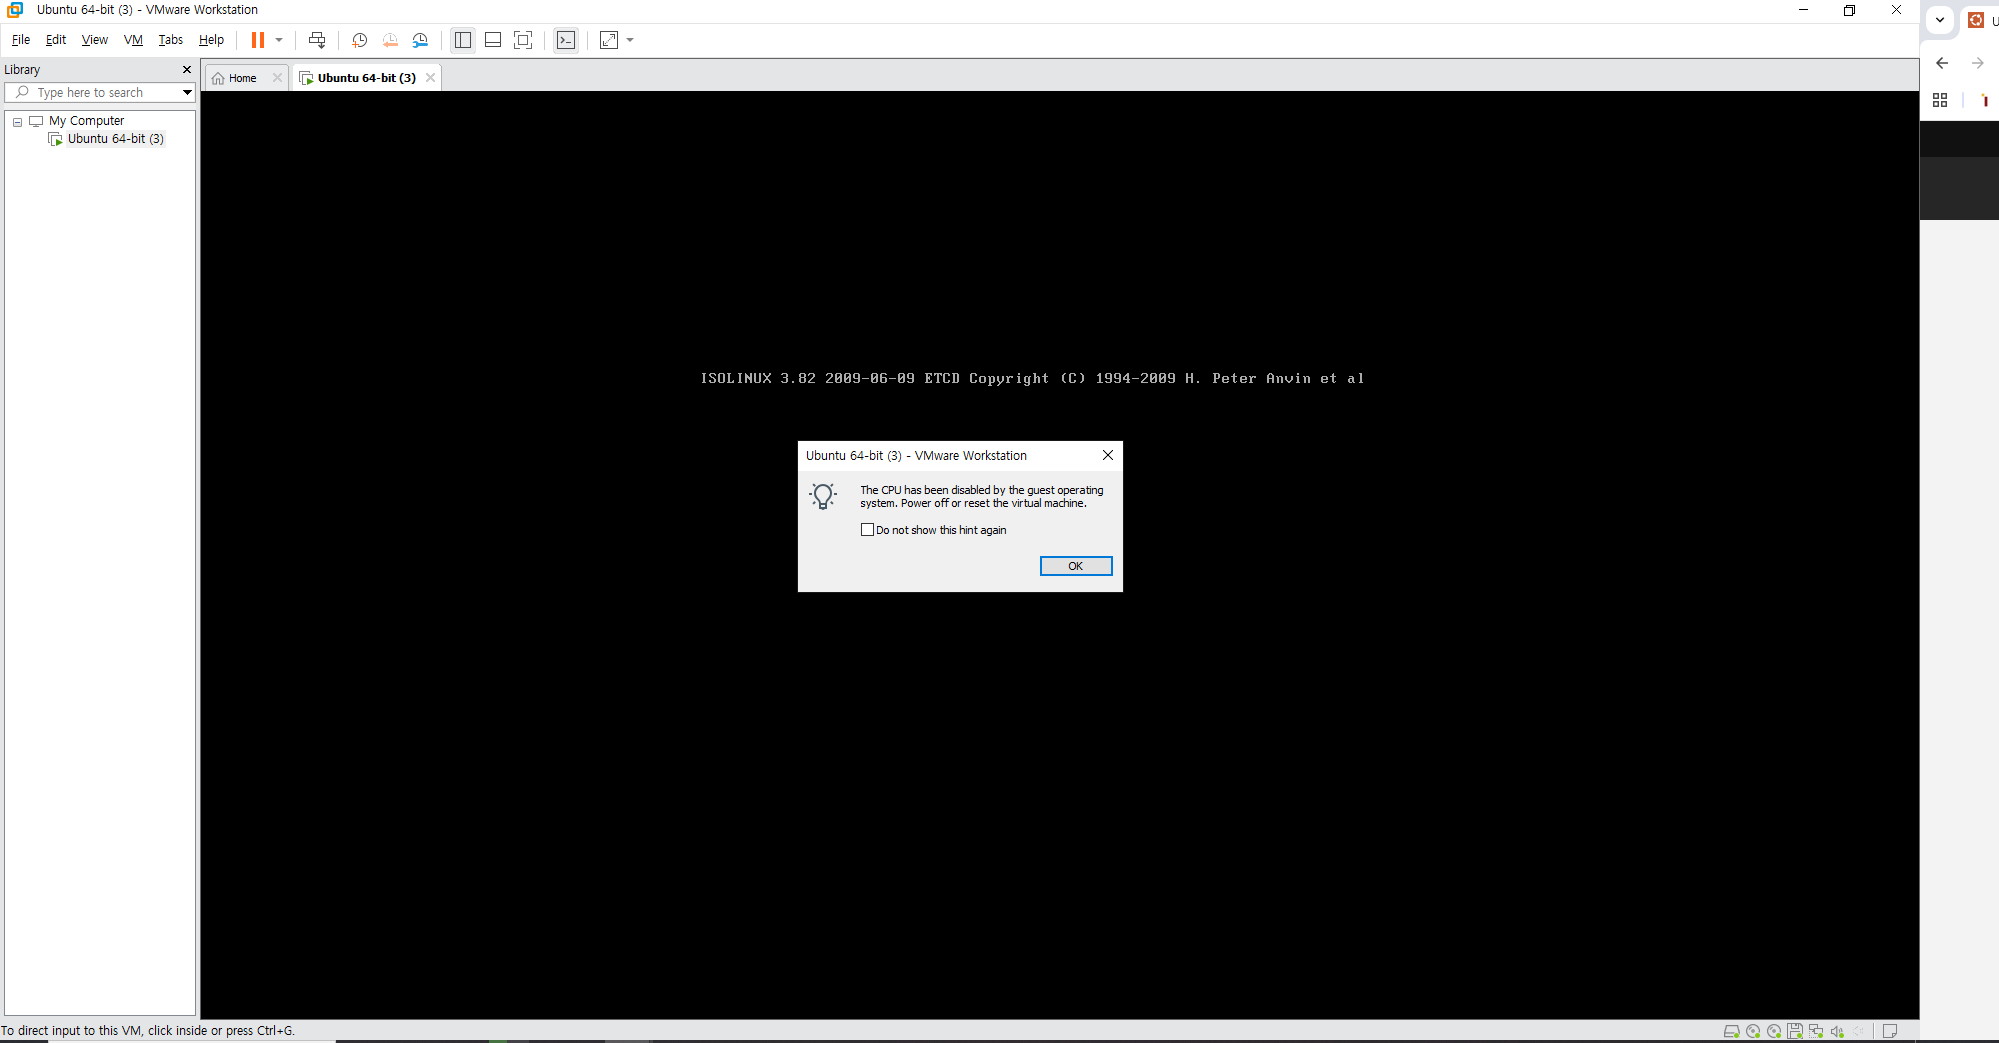Toggle the thumbnail bar view
Image resolution: width=1999 pixels, height=1043 pixels.
pyautogui.click(x=493, y=40)
